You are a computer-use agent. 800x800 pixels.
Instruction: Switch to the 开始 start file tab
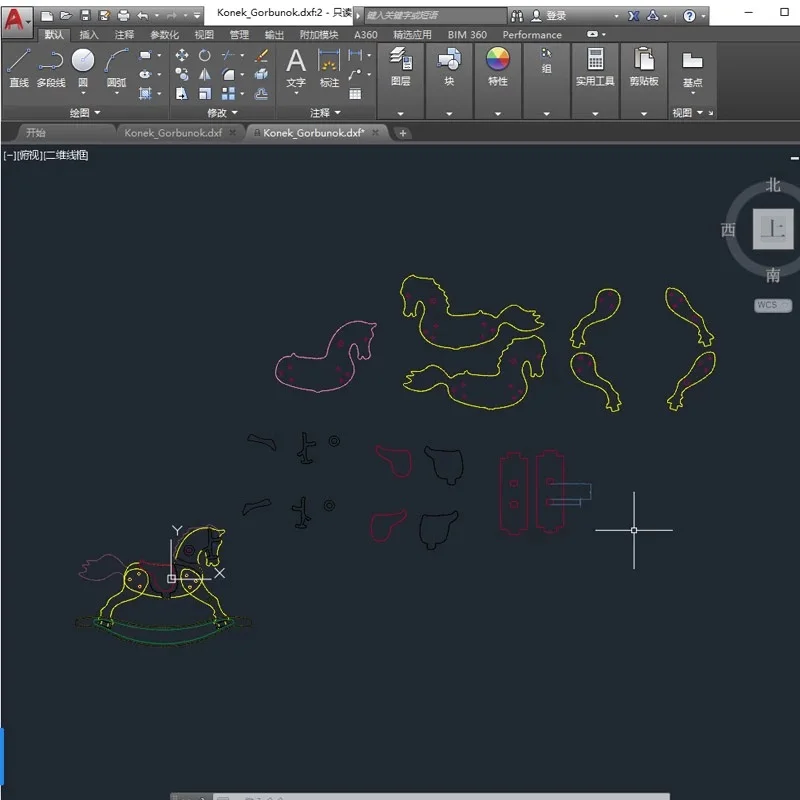click(x=36, y=133)
